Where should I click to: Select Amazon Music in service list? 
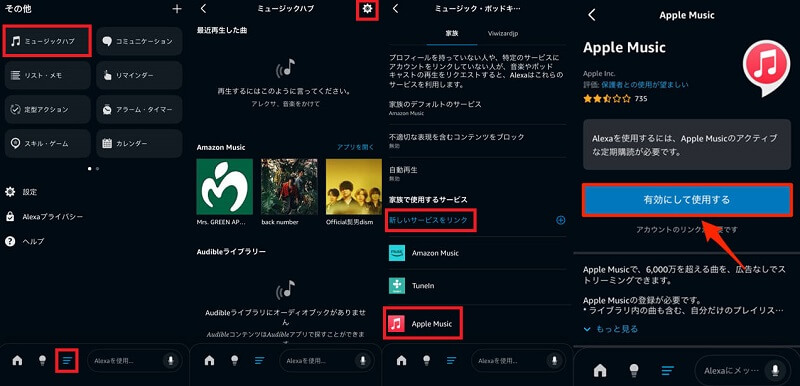tap(478, 253)
